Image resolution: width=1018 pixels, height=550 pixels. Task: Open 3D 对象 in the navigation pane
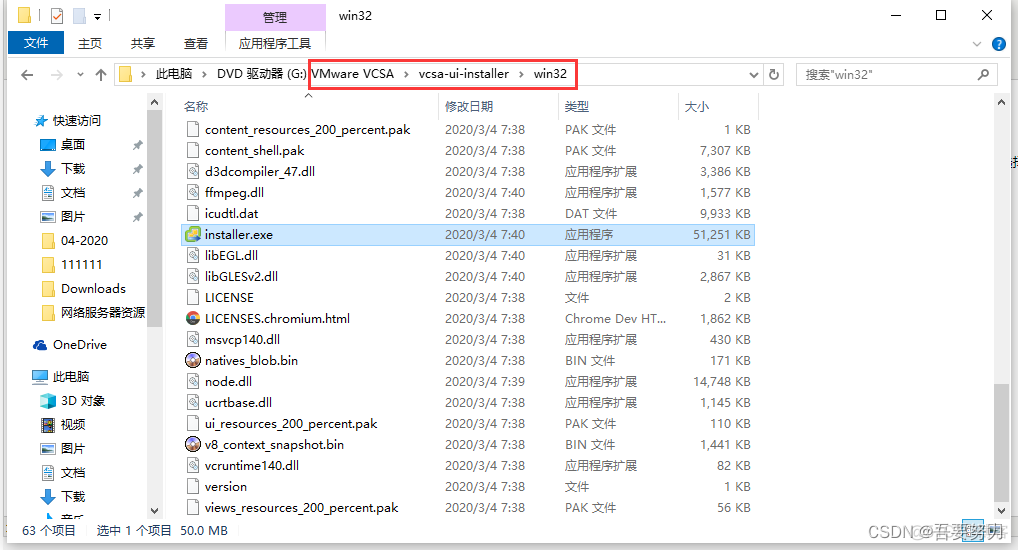coord(82,401)
